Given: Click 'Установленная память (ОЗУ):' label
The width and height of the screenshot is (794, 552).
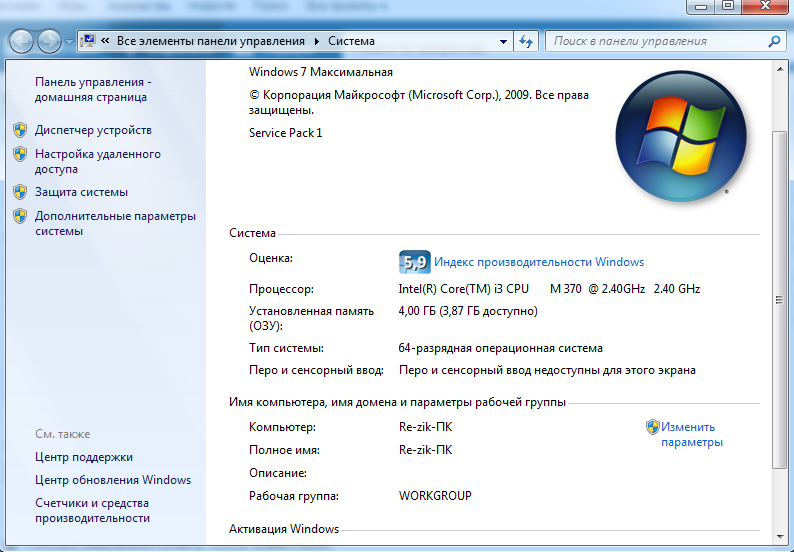Looking at the screenshot, I should [x=311, y=318].
